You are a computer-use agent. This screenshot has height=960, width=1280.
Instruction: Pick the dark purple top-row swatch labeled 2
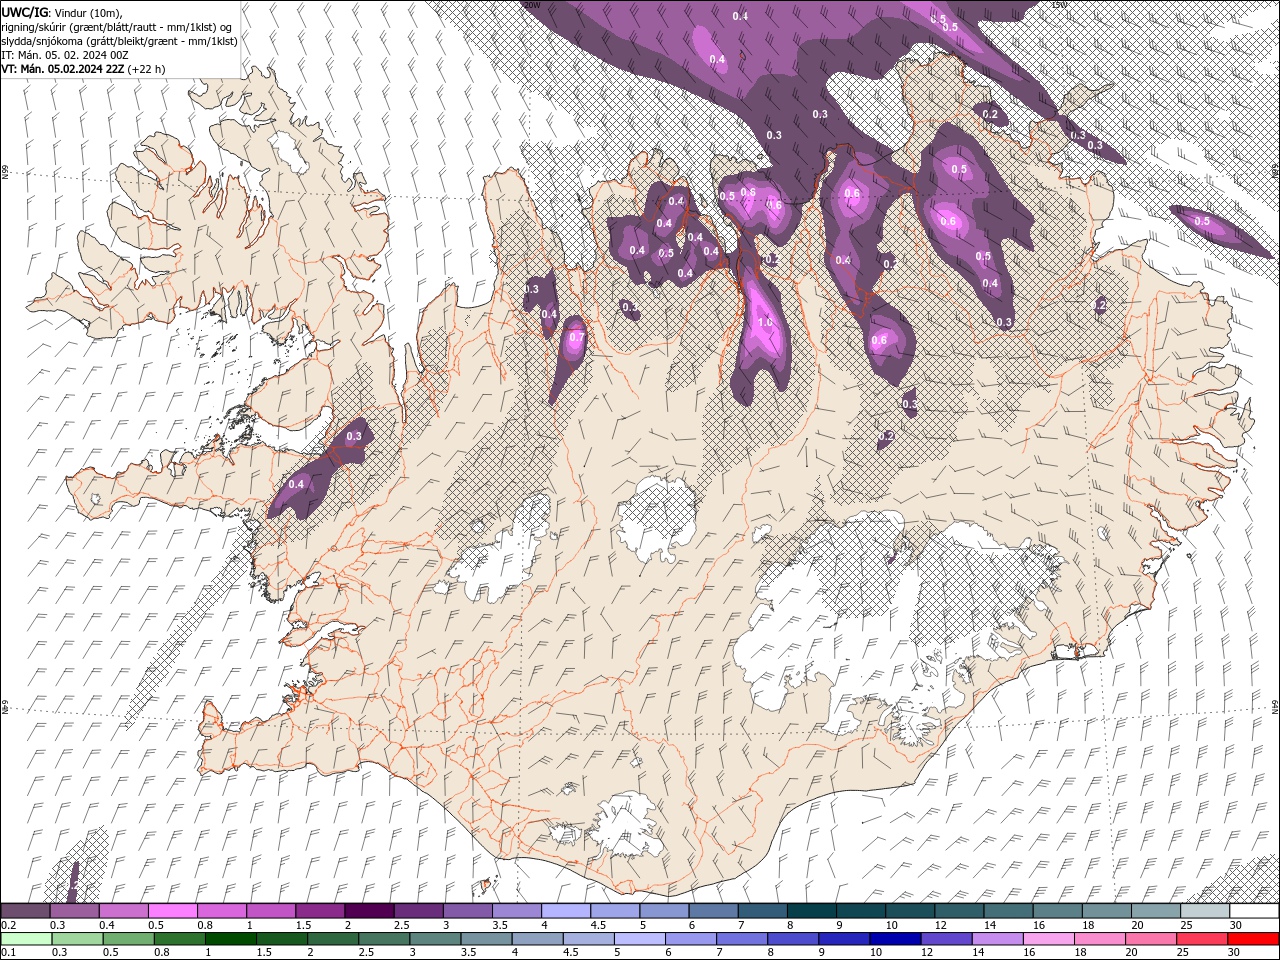369,911
